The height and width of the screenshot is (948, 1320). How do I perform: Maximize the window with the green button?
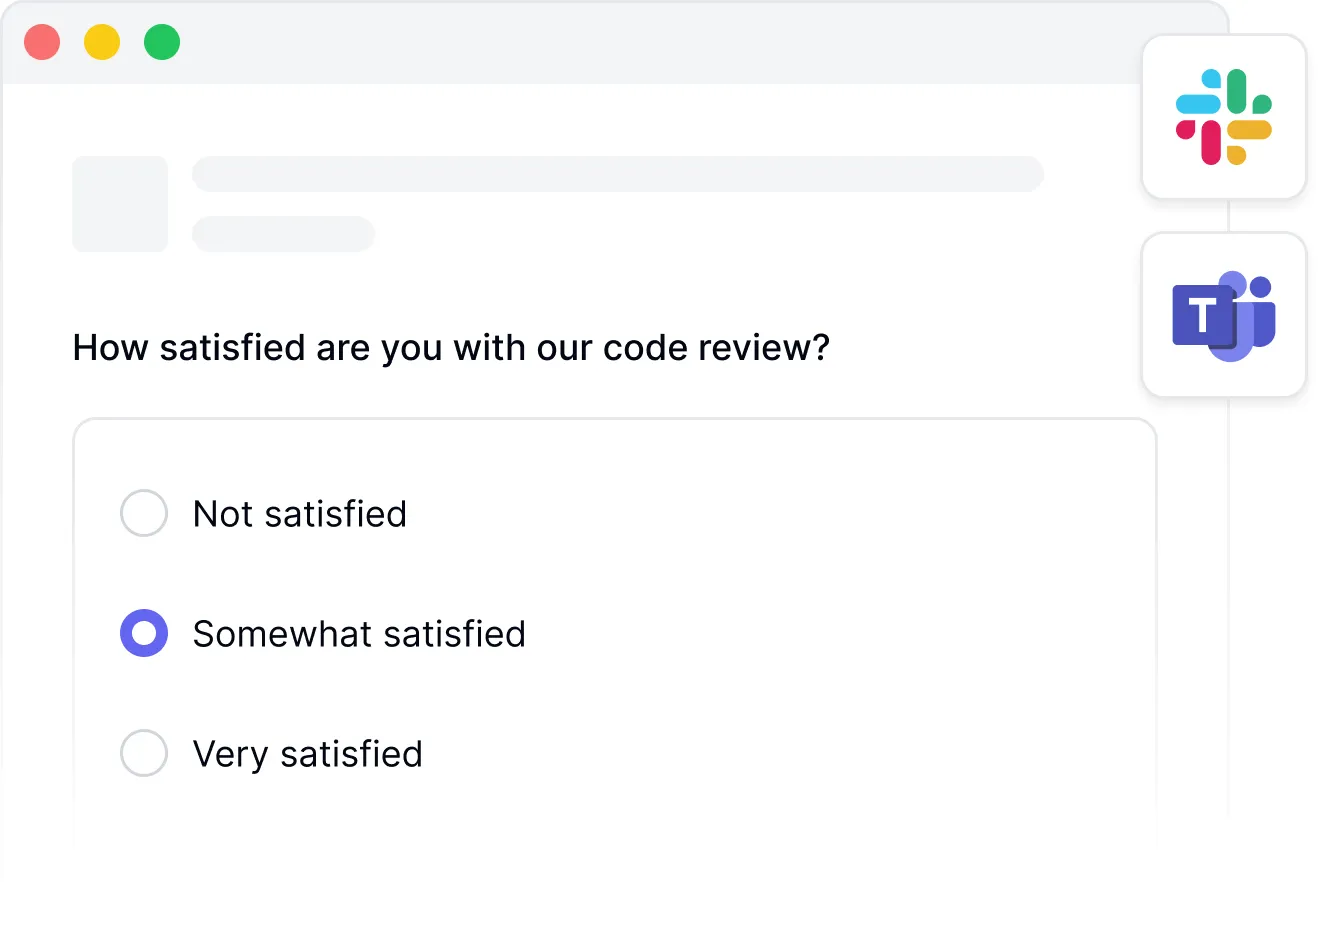(x=162, y=43)
